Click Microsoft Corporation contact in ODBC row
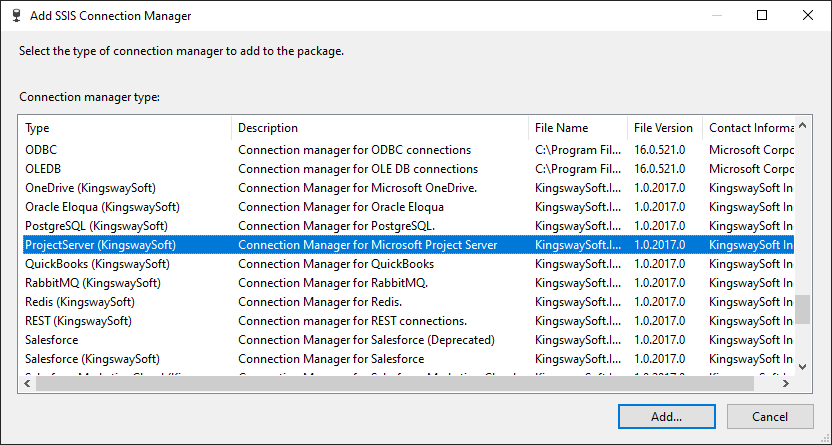Screen dimensions: 832x445 pos(751,150)
